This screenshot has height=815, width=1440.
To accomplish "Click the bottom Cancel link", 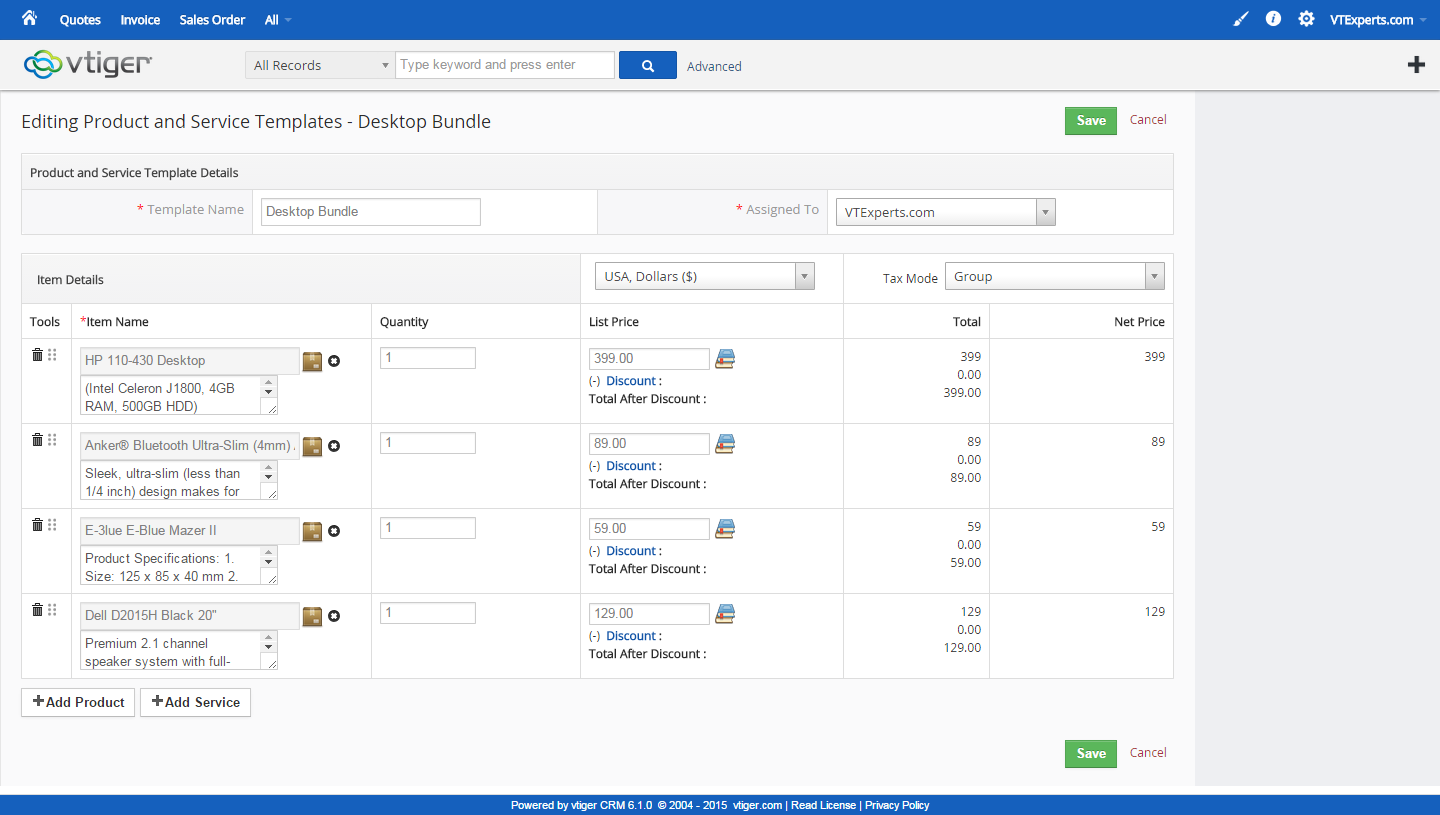I will 1148,752.
